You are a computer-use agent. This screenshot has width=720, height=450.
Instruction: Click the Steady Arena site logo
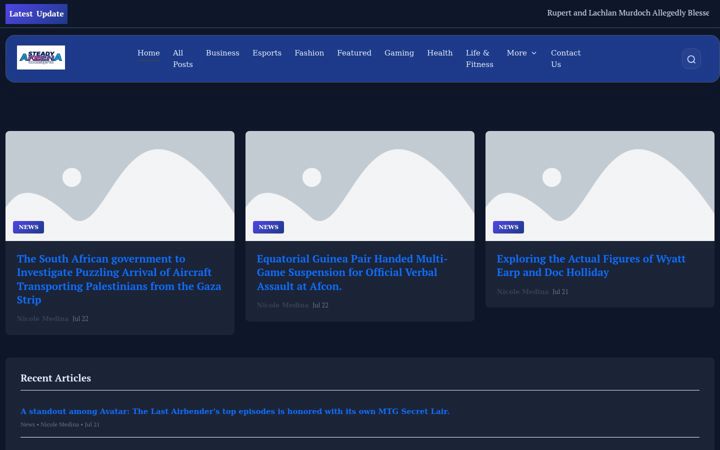click(41, 57)
